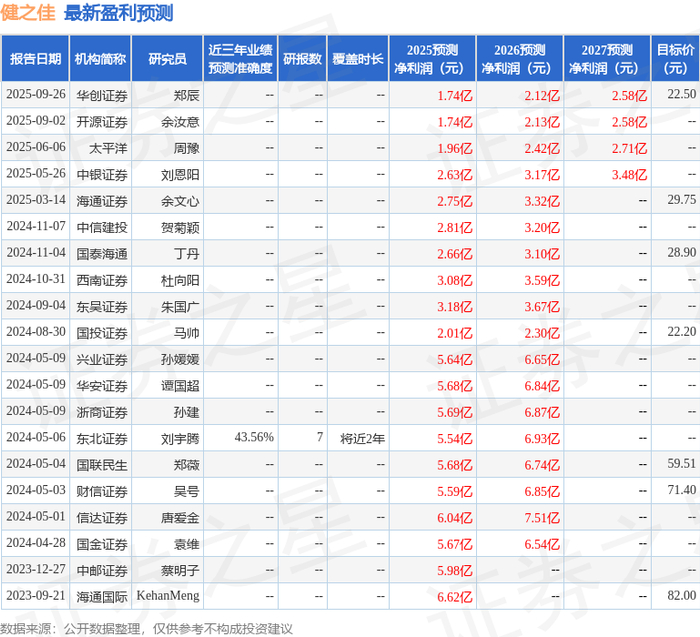Select 国联民生 institution cell

click(x=102, y=465)
